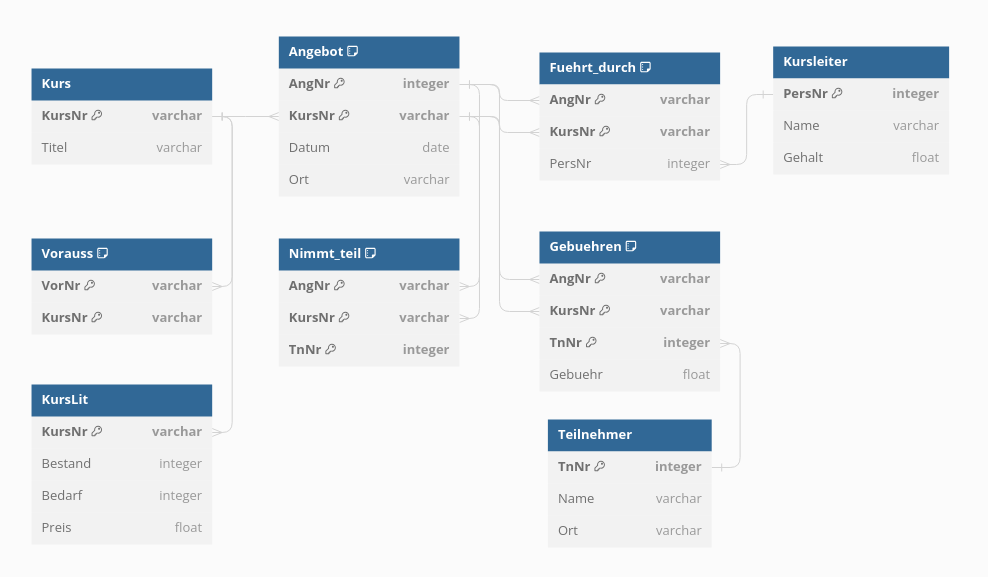Click the note icon beside Angebot table title
The height and width of the screenshot is (577, 988).
(353, 51)
